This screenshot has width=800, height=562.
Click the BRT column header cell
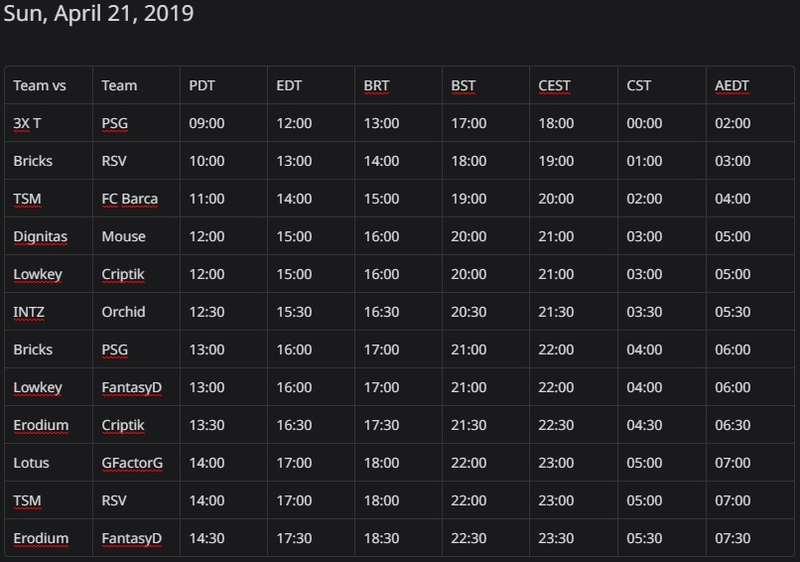tap(398, 85)
